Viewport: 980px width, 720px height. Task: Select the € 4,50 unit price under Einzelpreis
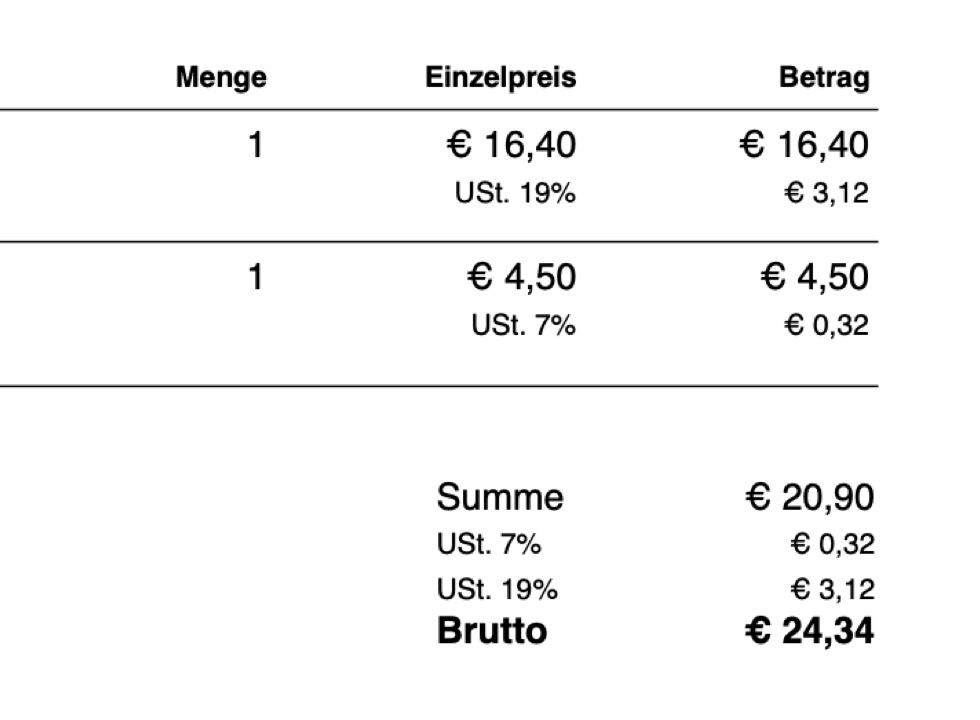pyautogui.click(x=521, y=277)
